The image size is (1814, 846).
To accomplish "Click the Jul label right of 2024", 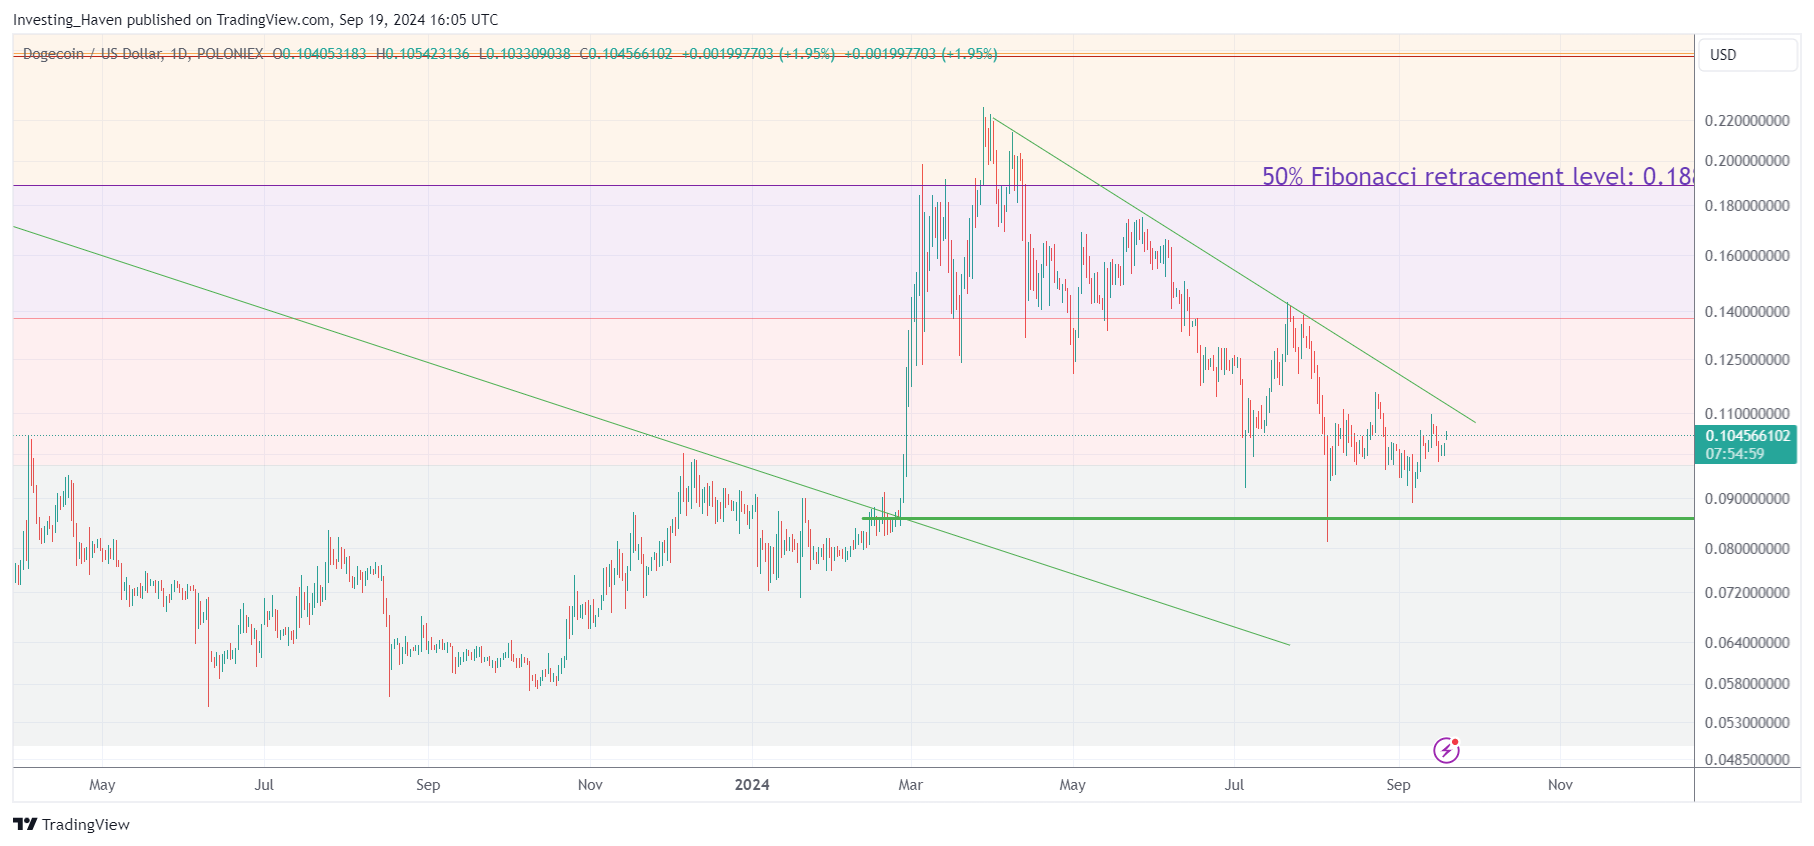I will (x=1234, y=785).
